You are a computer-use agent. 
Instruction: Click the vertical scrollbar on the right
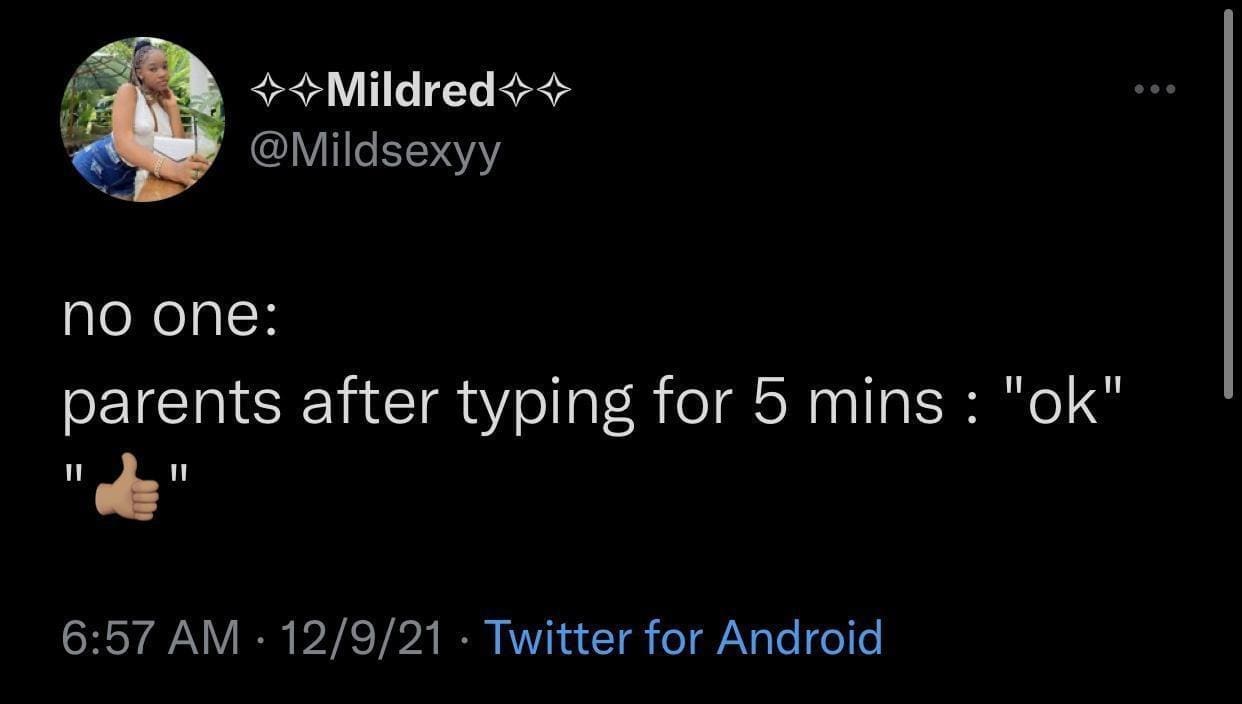click(1229, 200)
